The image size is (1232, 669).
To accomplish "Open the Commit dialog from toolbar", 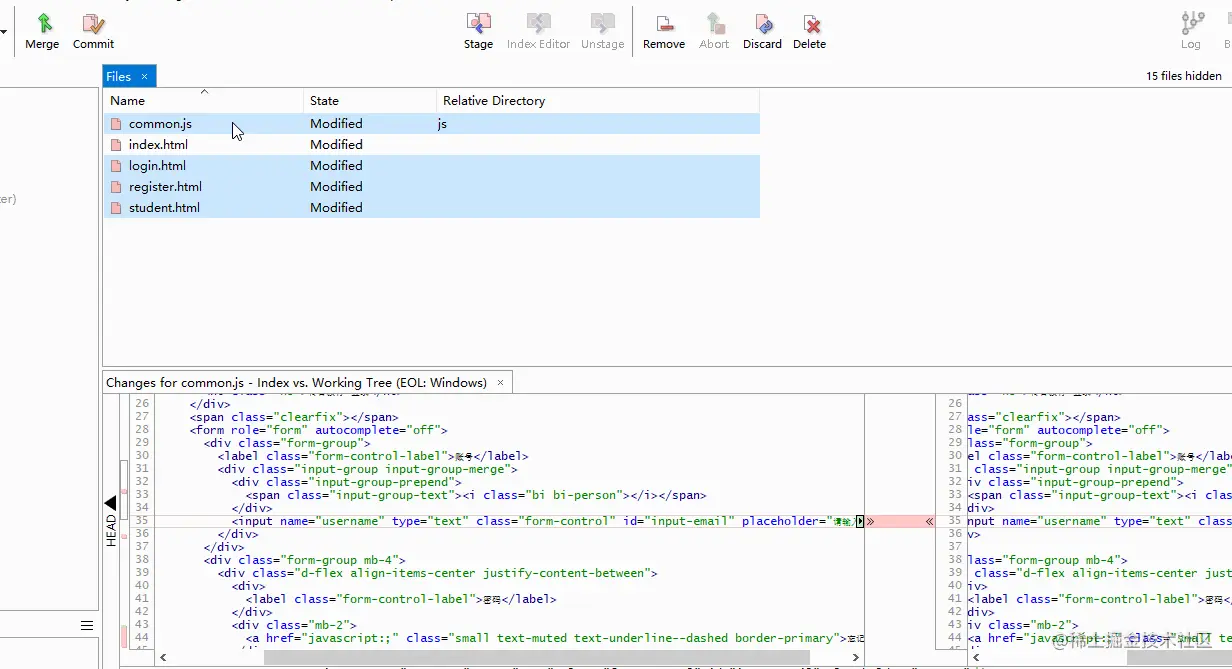I will pyautogui.click(x=93, y=31).
